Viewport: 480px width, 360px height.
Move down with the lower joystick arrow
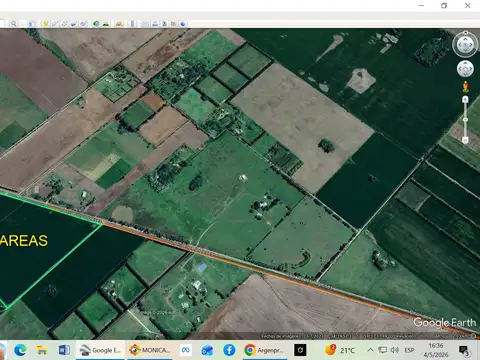click(x=465, y=74)
